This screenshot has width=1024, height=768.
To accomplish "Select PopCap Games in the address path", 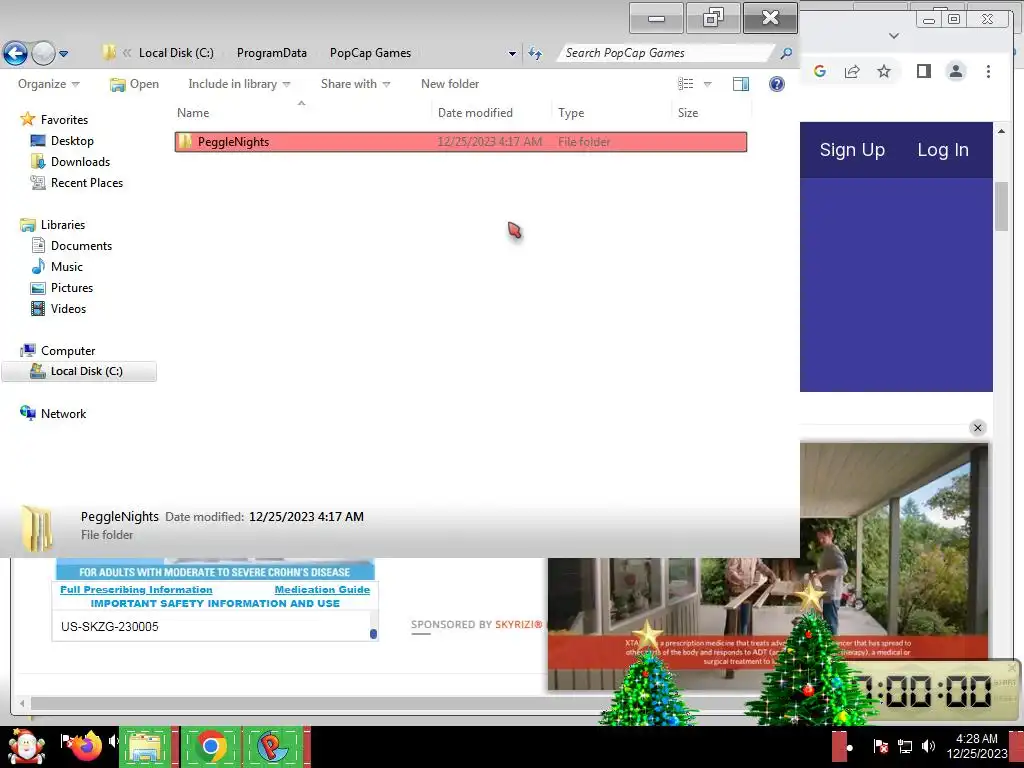I will coord(370,53).
